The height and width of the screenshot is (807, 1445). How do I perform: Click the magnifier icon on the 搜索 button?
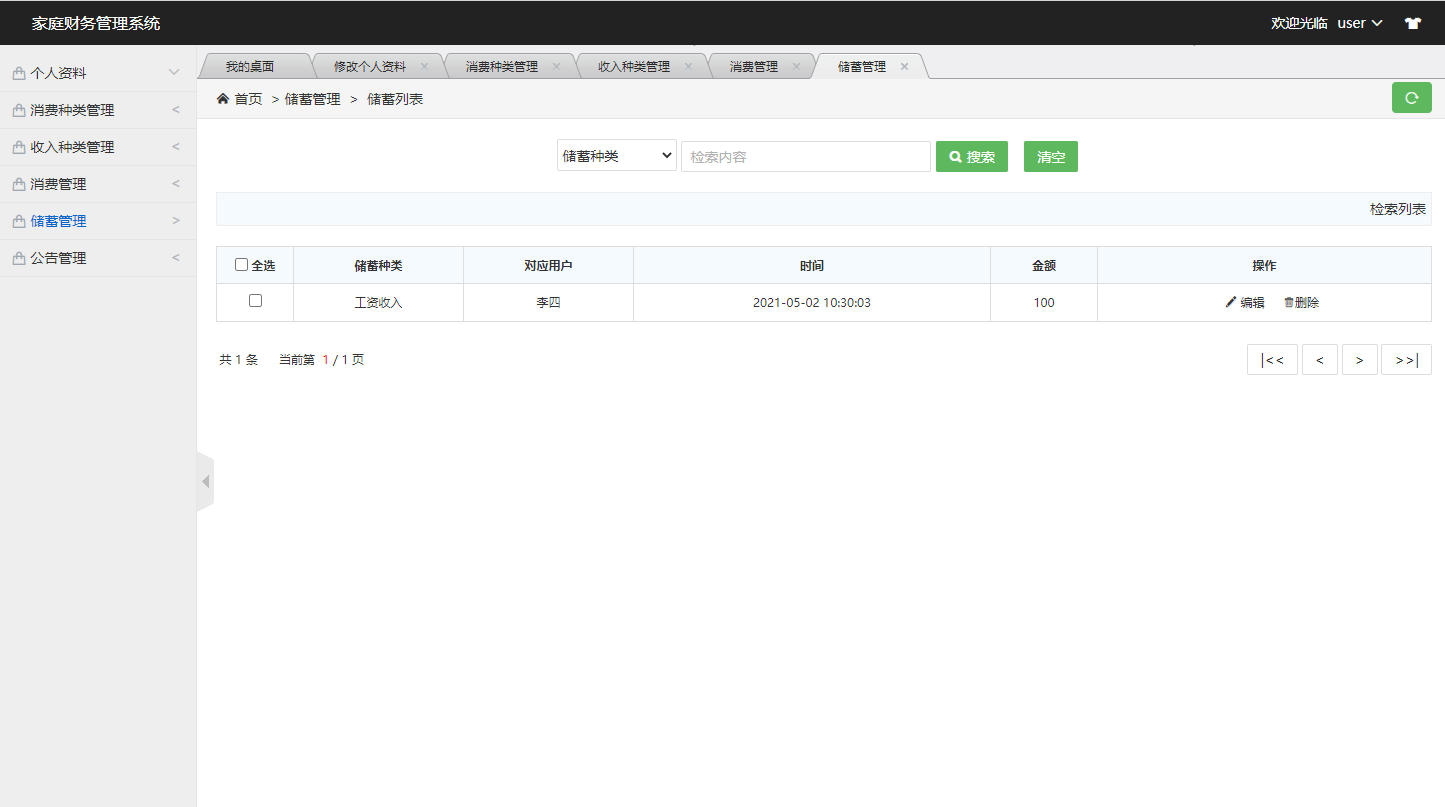pos(956,156)
